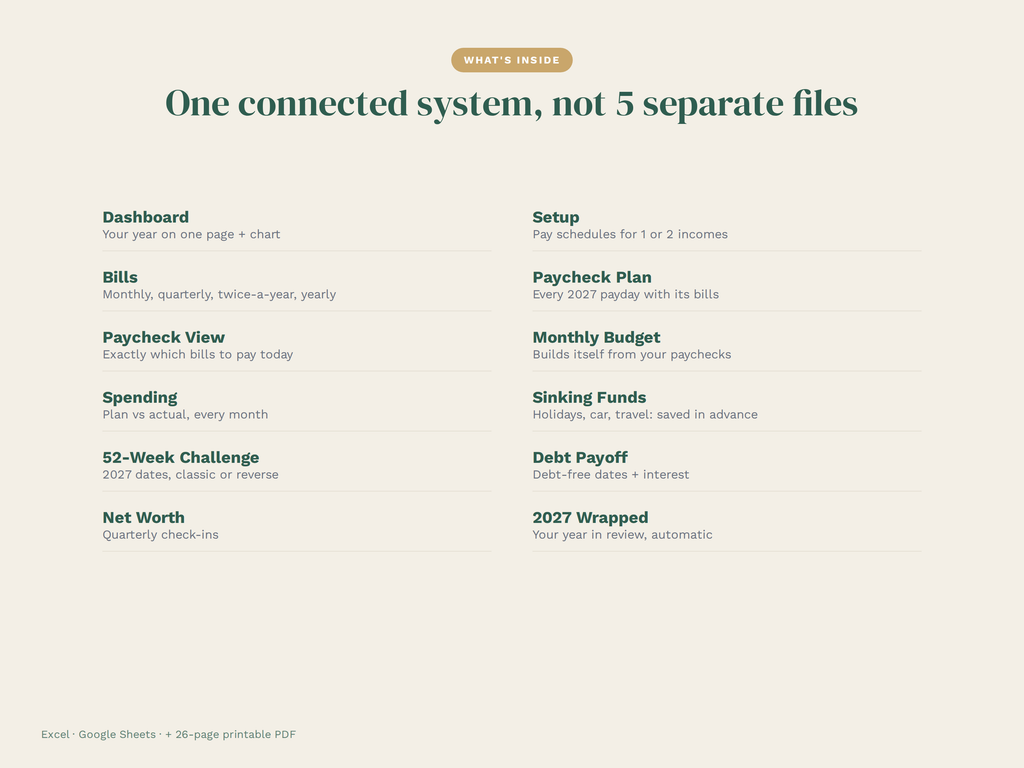This screenshot has width=1024, height=768.
Task: Click the heading One connected system
Action: point(511,104)
